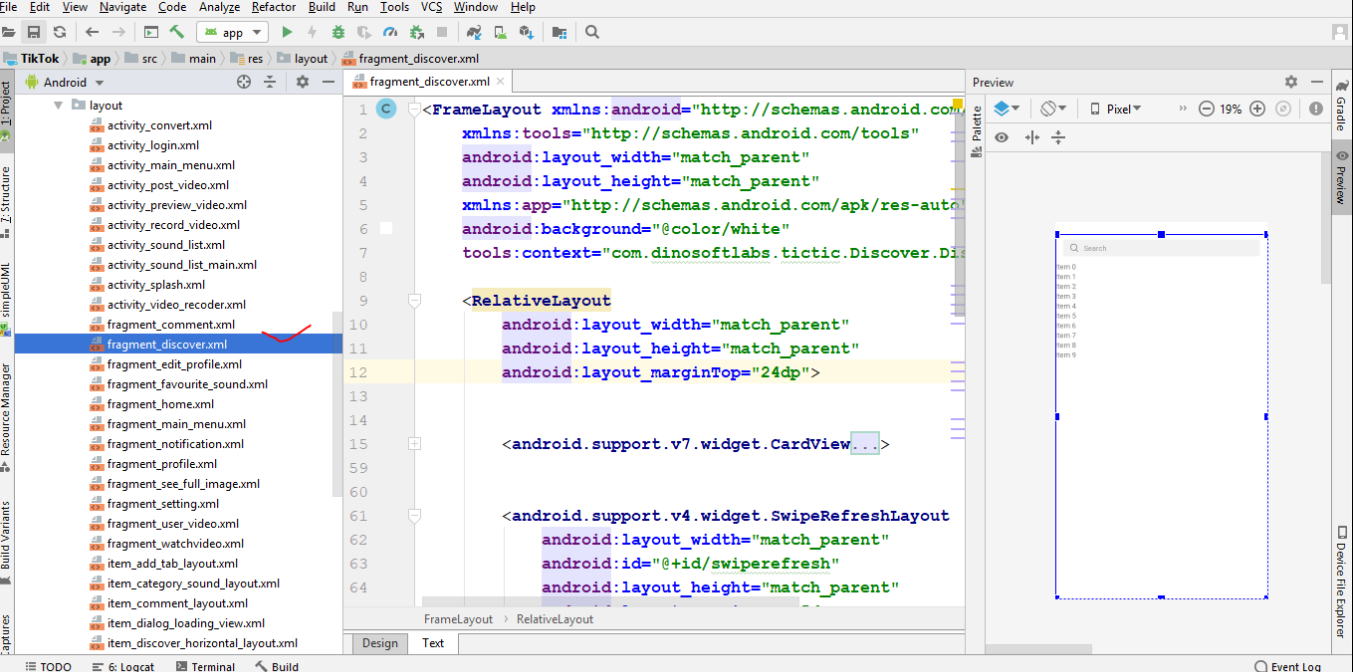Collapse the layout folder in project tree
Viewport: 1353px width, 672px height.
pyautogui.click(x=58, y=105)
